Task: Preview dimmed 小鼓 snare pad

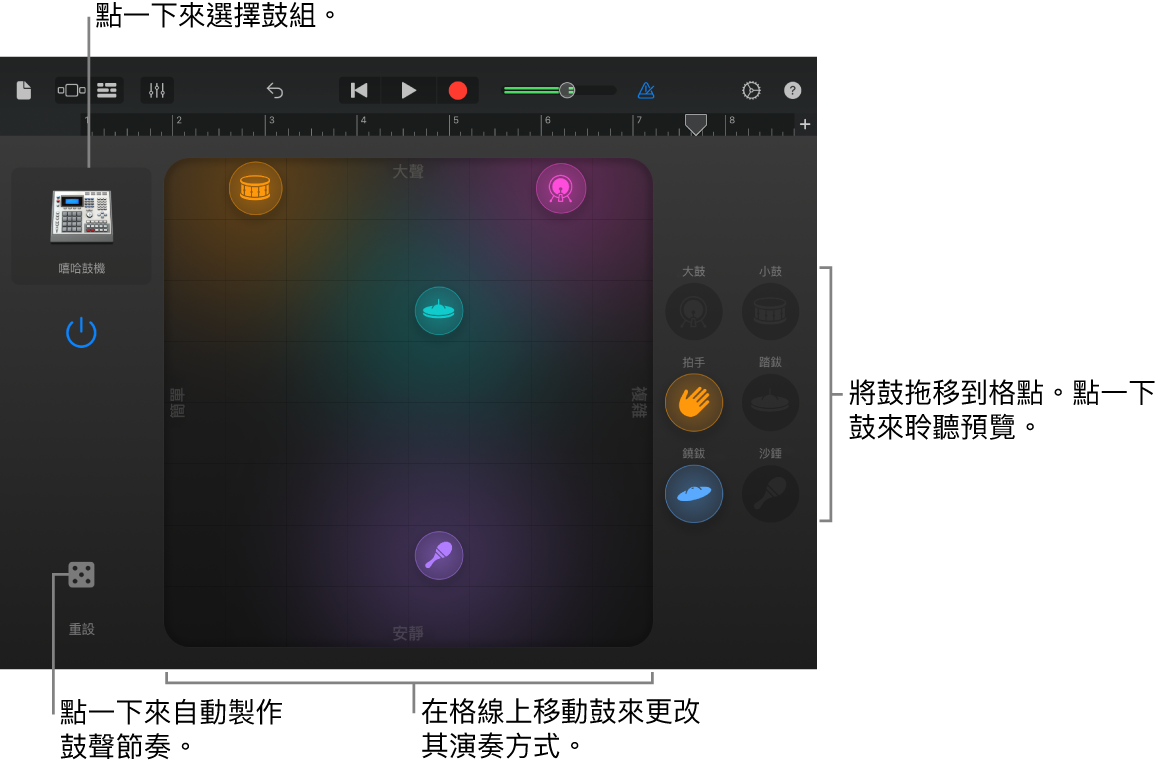Action: 770,311
